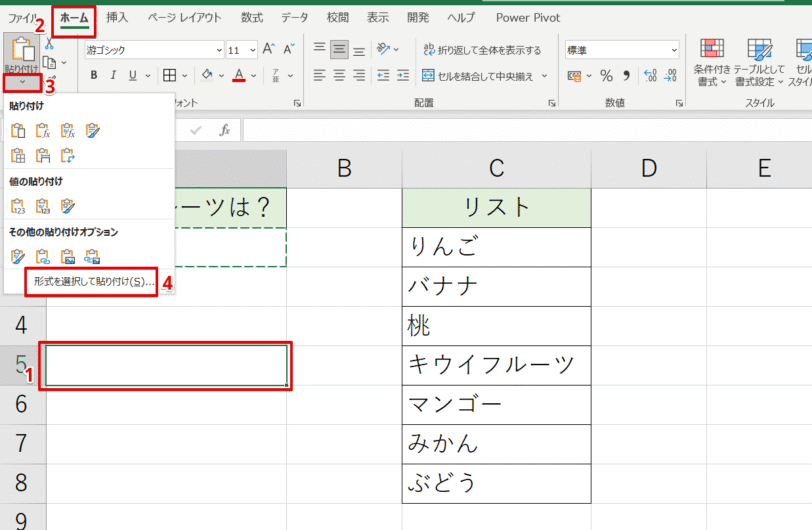Click the text orientation icon
The width and height of the screenshot is (812, 530).
(x=383, y=49)
